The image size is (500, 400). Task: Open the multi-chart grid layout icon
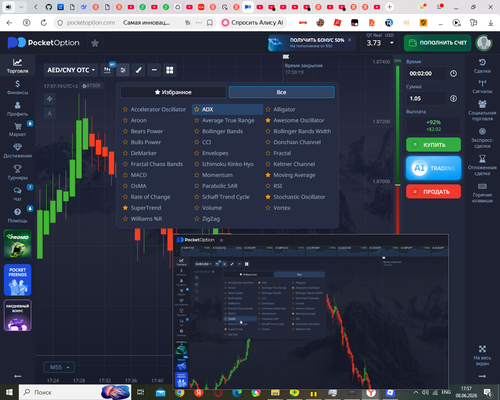pos(170,70)
